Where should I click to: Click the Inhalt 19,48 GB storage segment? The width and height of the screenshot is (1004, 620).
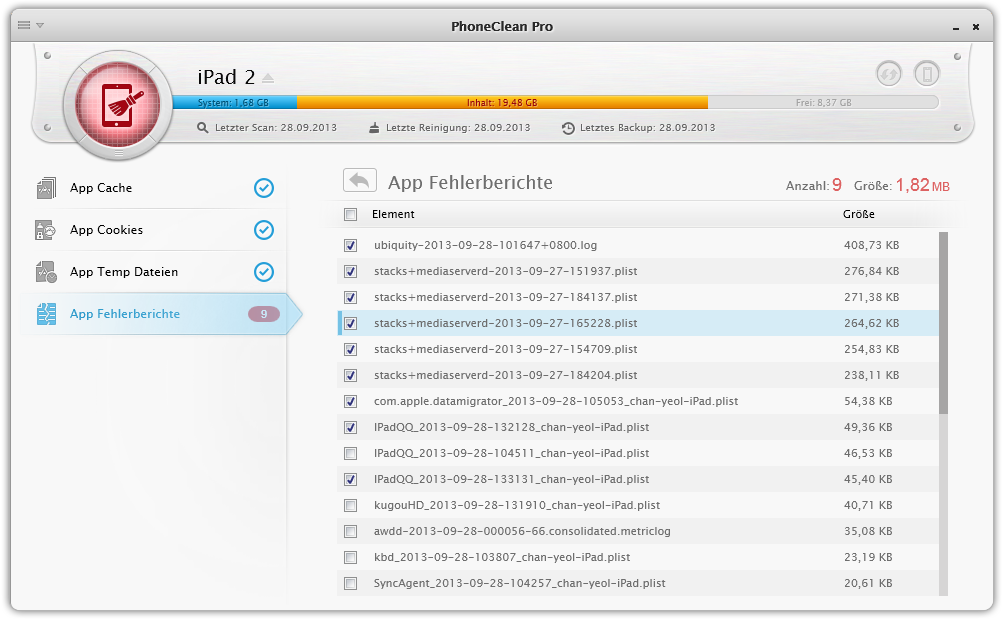tap(502, 102)
